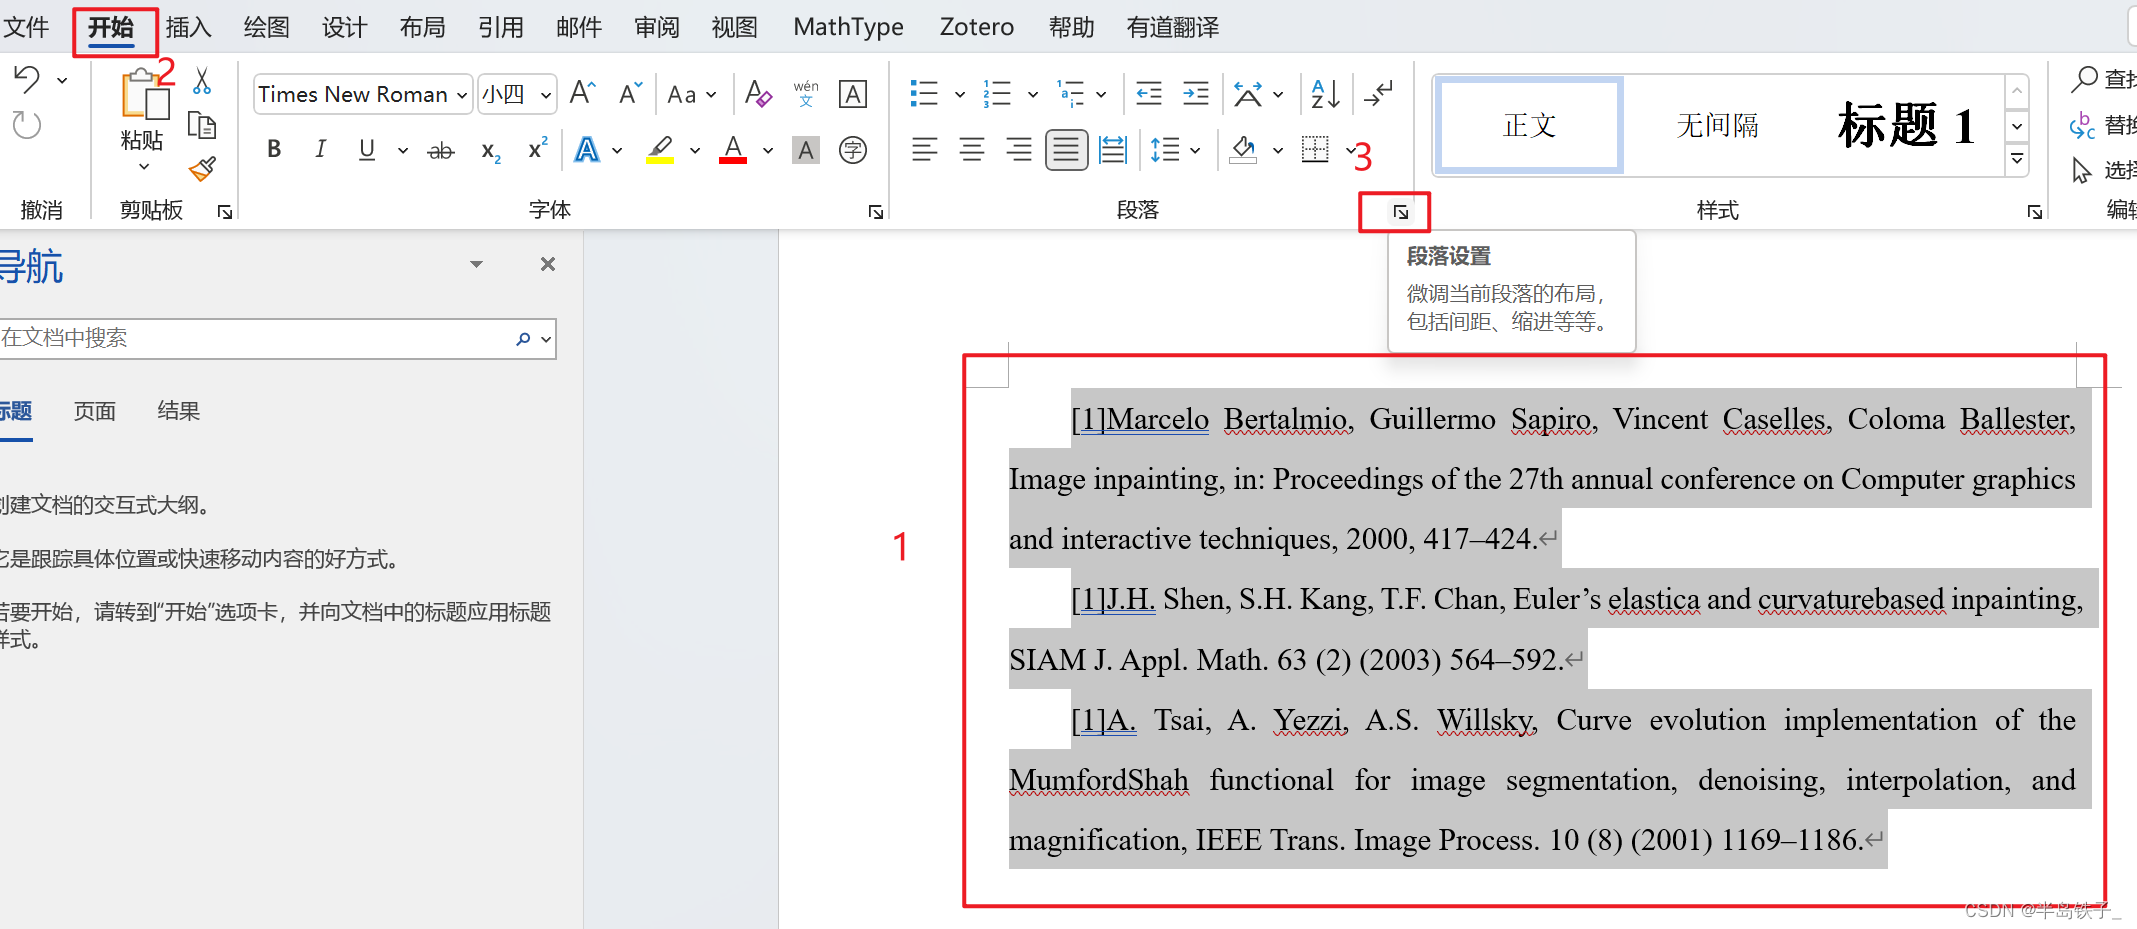Click the enclosed character 字 icon

(853, 150)
